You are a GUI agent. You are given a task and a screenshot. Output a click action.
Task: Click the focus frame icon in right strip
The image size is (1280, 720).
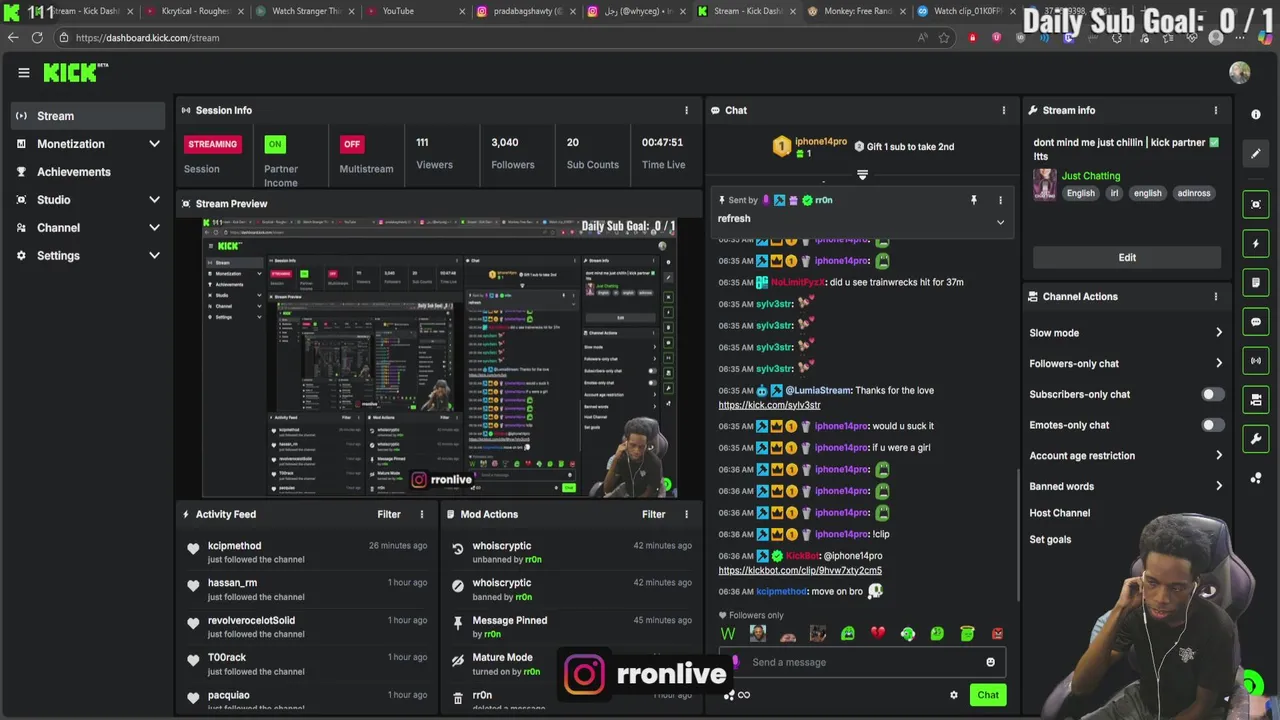click(1256, 204)
